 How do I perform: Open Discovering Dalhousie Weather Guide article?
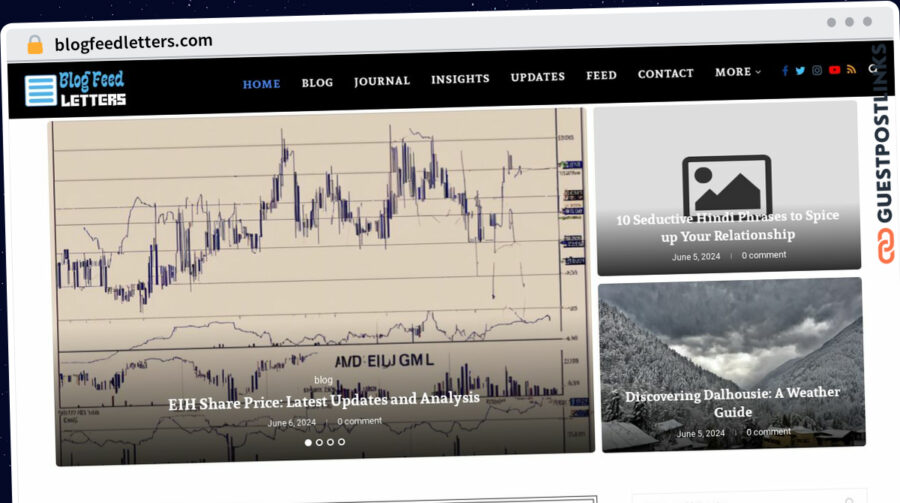[732, 403]
